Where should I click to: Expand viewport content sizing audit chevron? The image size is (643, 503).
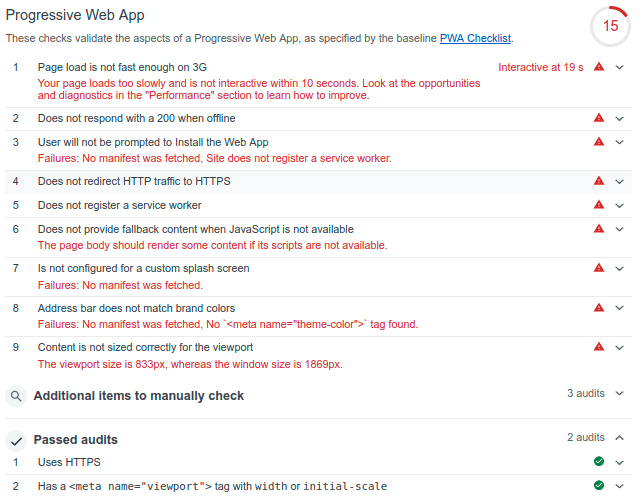pos(620,348)
